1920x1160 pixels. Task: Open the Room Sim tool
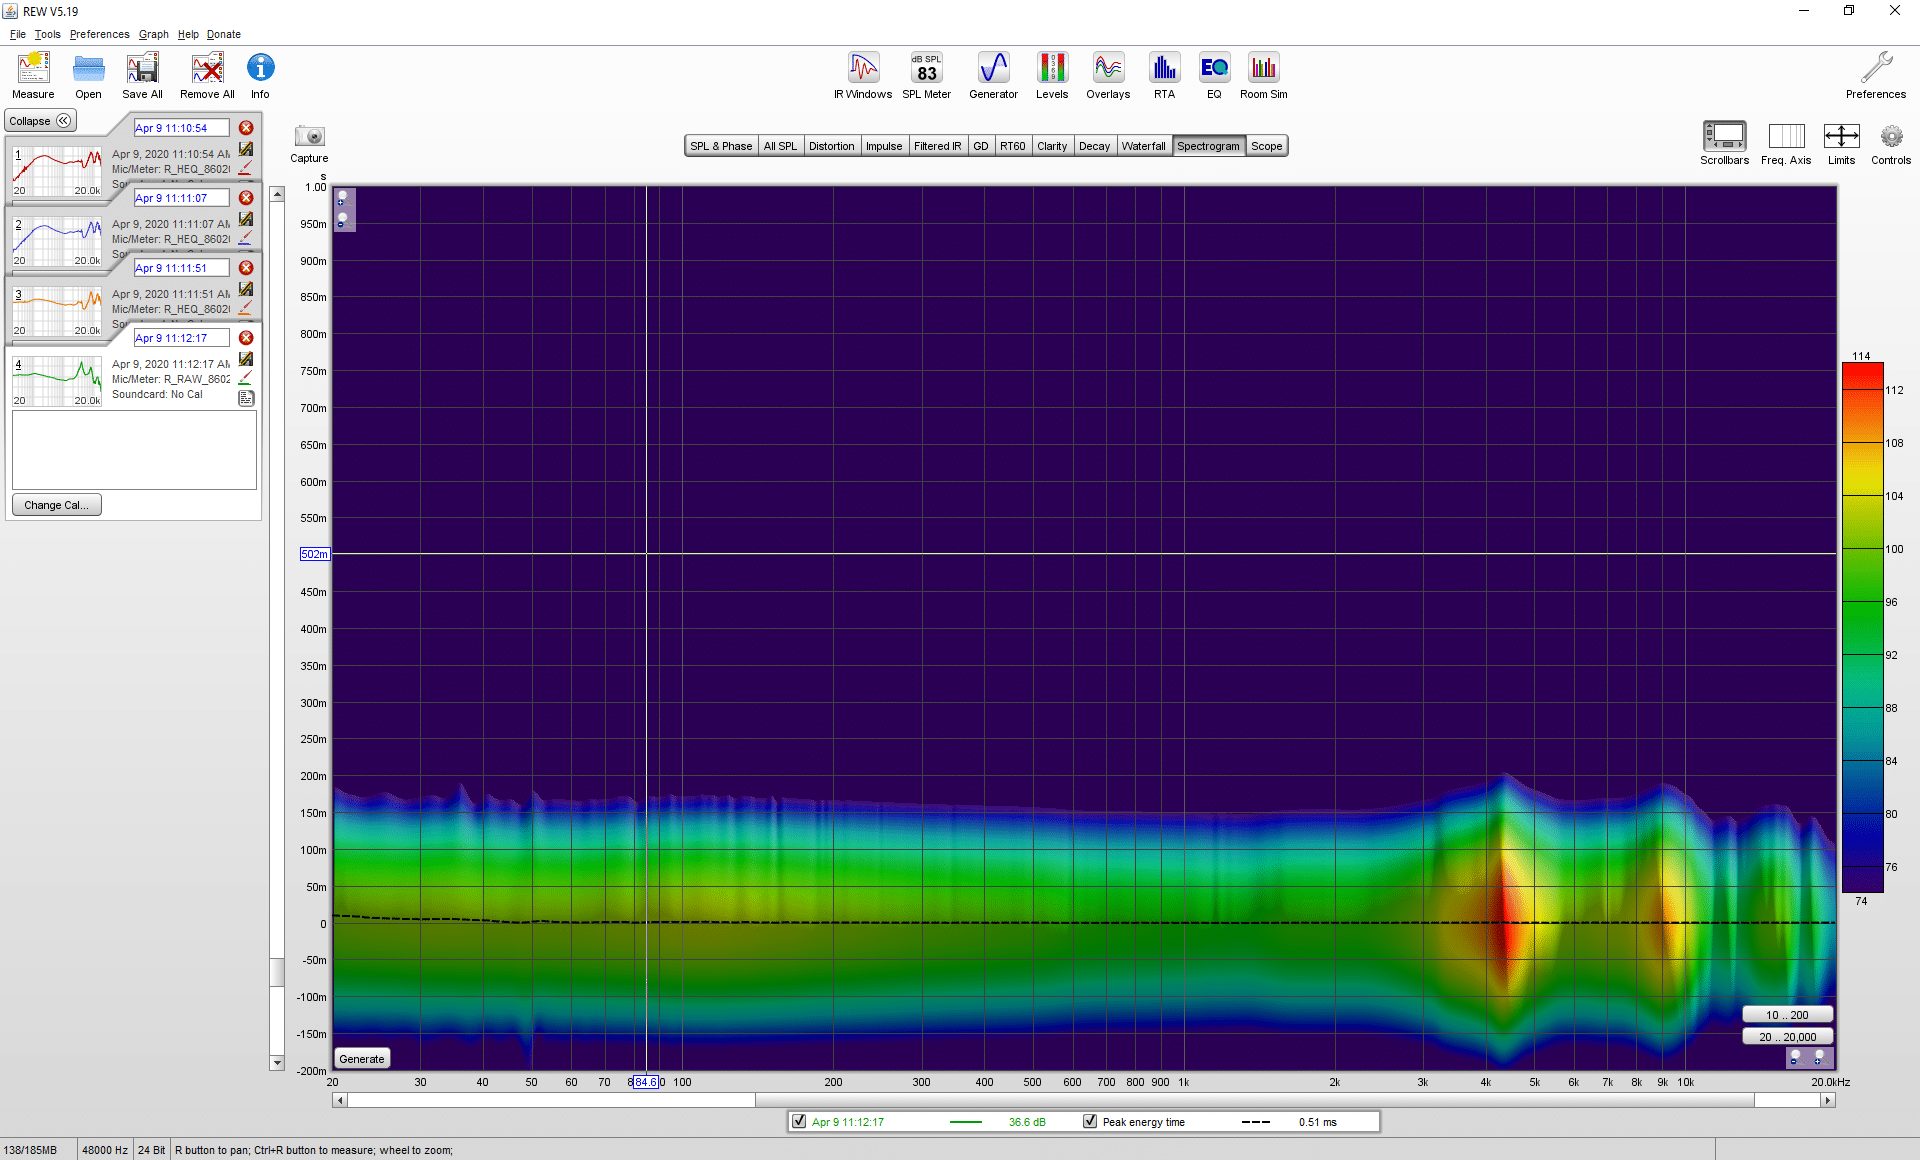click(1264, 76)
